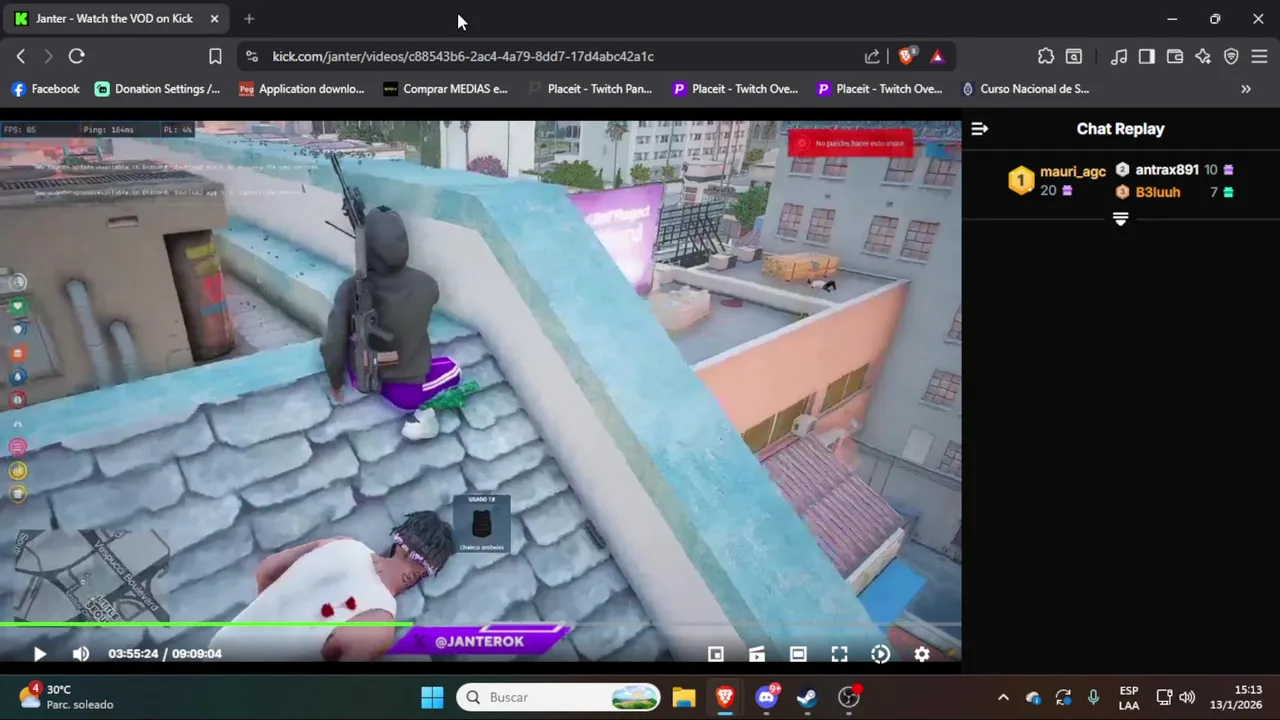
Task: Click the tray microphone icon
Action: pos(1093,697)
